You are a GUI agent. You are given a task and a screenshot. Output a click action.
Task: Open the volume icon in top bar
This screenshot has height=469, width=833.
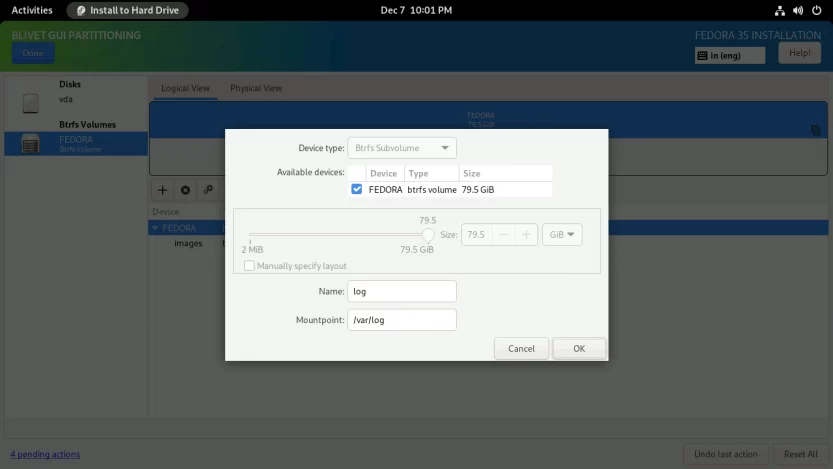click(798, 10)
